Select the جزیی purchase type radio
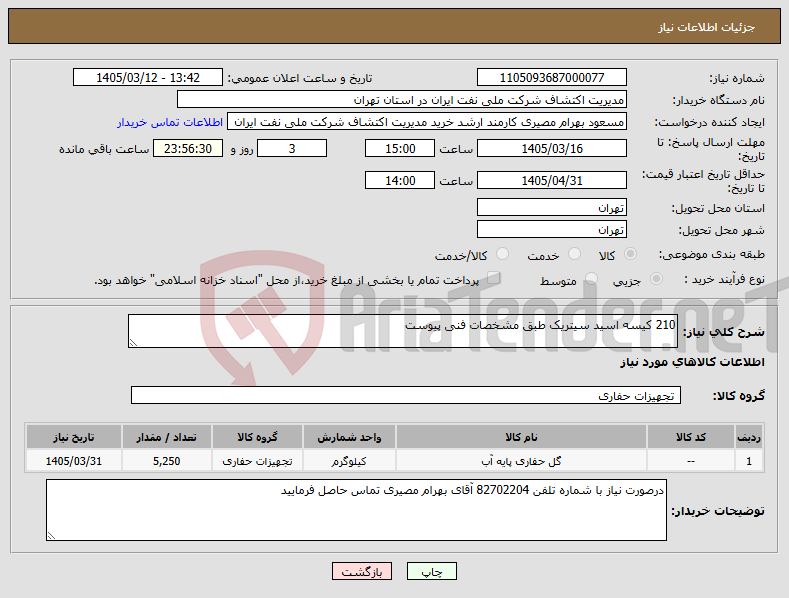The width and height of the screenshot is (789, 598). tap(656, 279)
